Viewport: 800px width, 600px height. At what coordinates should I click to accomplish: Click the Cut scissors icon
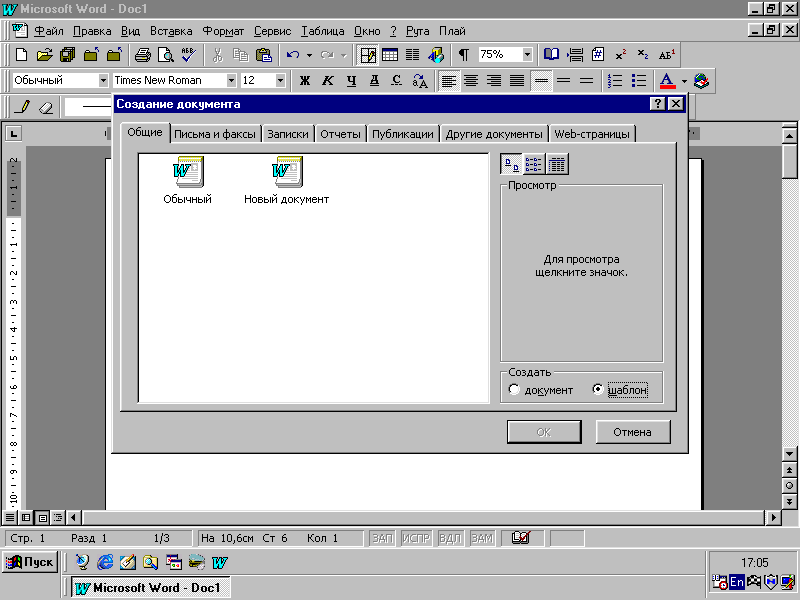pyautogui.click(x=218, y=55)
